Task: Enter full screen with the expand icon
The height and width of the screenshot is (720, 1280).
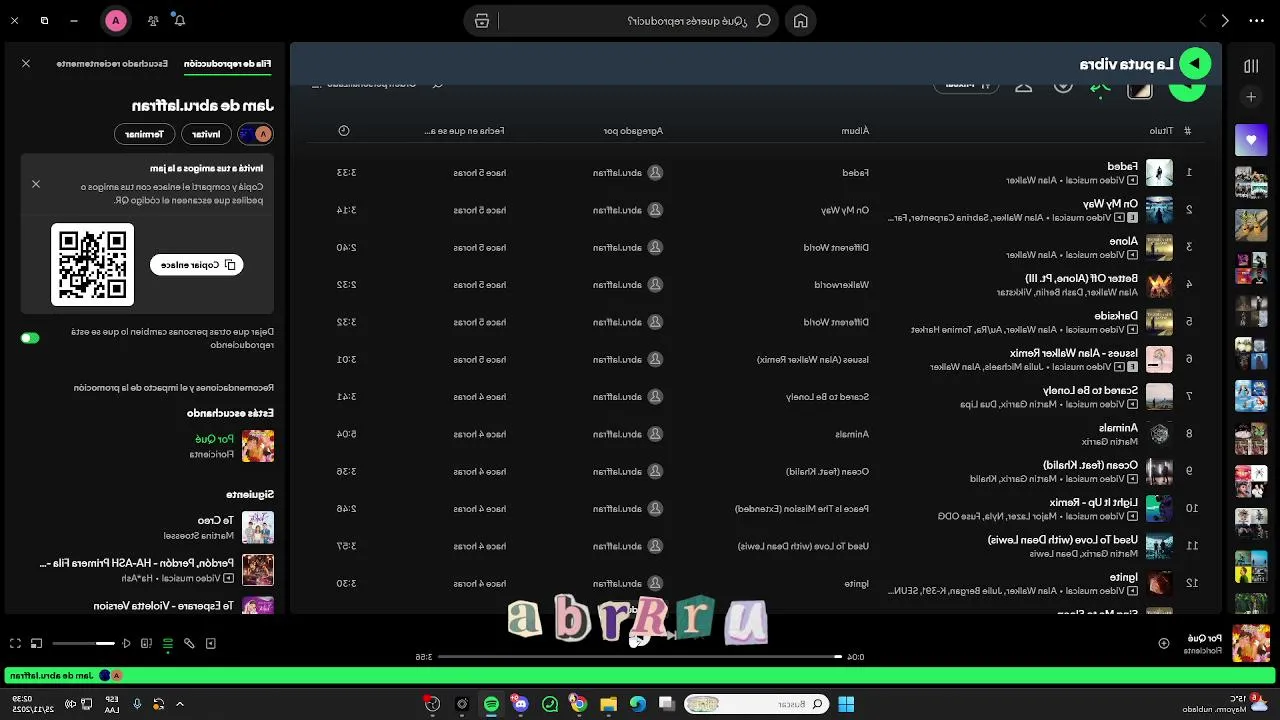Action: coord(15,643)
